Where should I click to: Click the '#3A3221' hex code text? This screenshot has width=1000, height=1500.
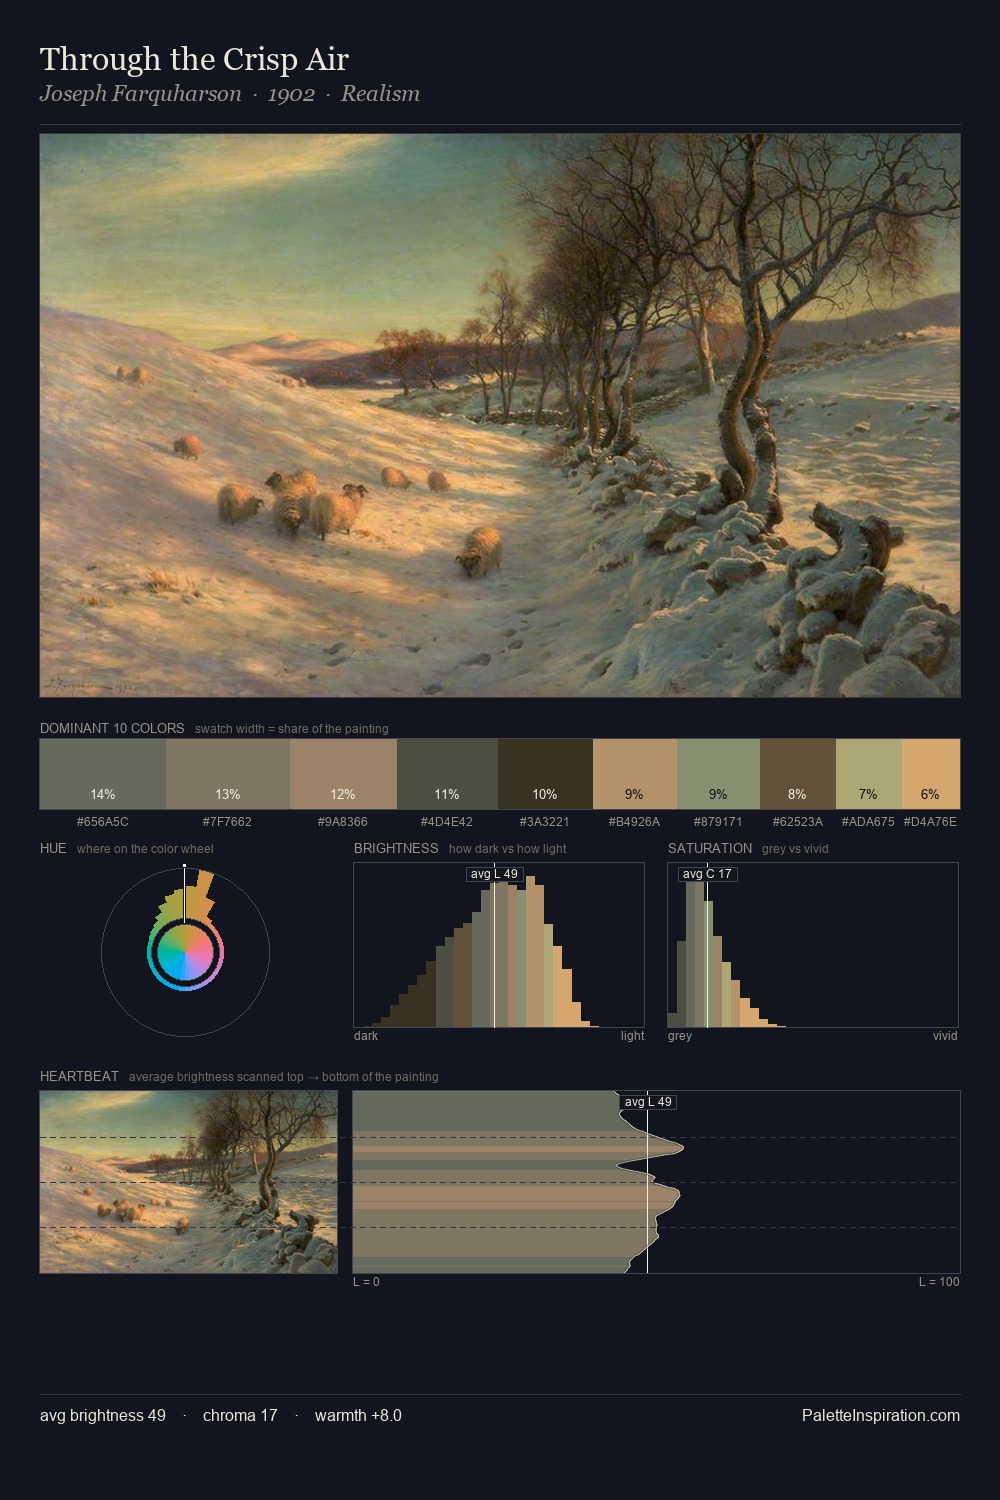pos(545,822)
